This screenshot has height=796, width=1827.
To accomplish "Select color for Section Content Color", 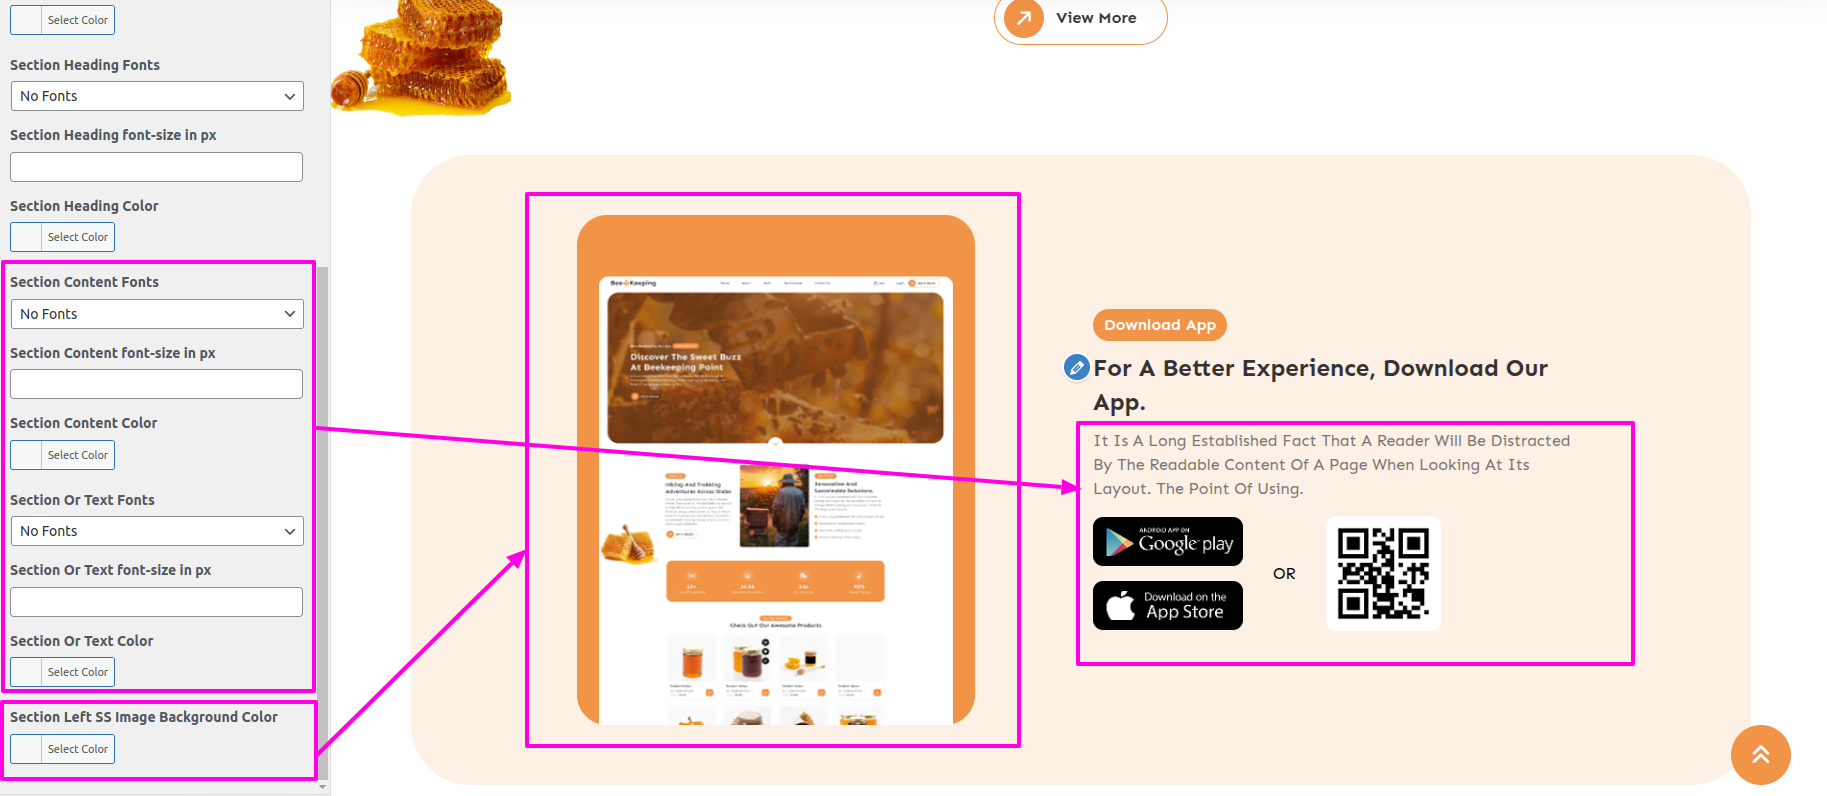I will [62, 455].
